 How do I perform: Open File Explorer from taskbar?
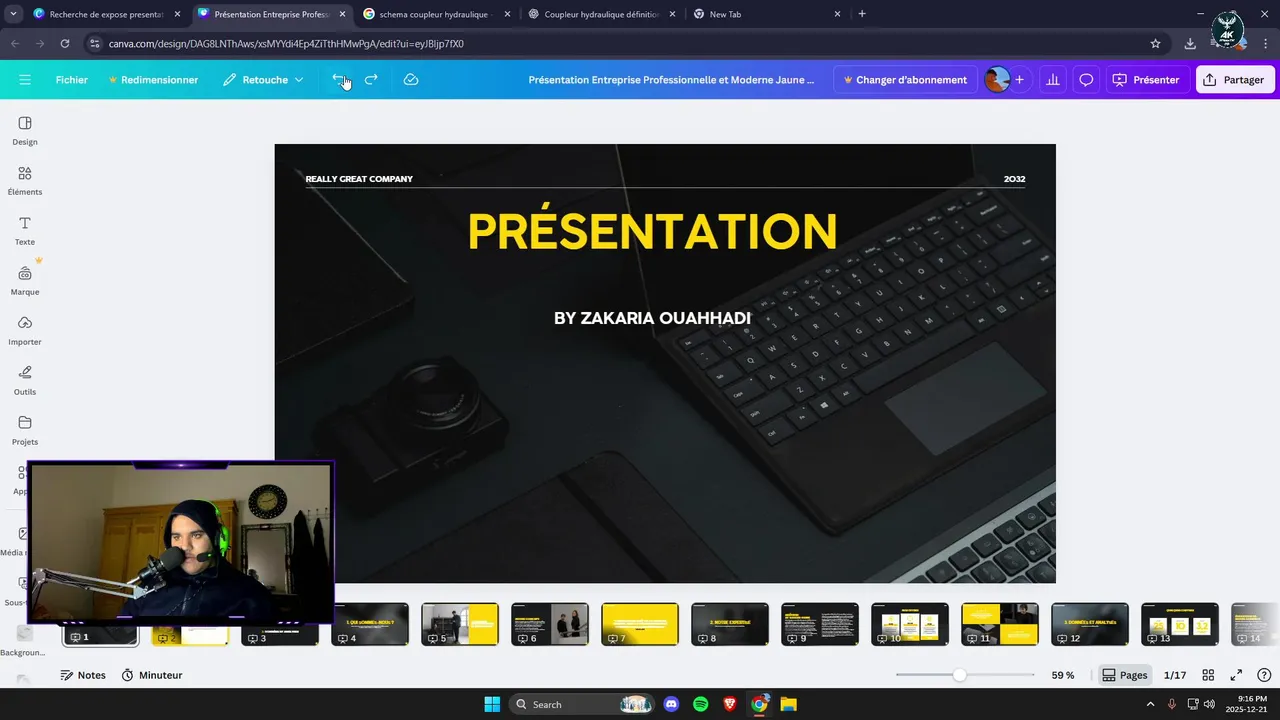788,704
